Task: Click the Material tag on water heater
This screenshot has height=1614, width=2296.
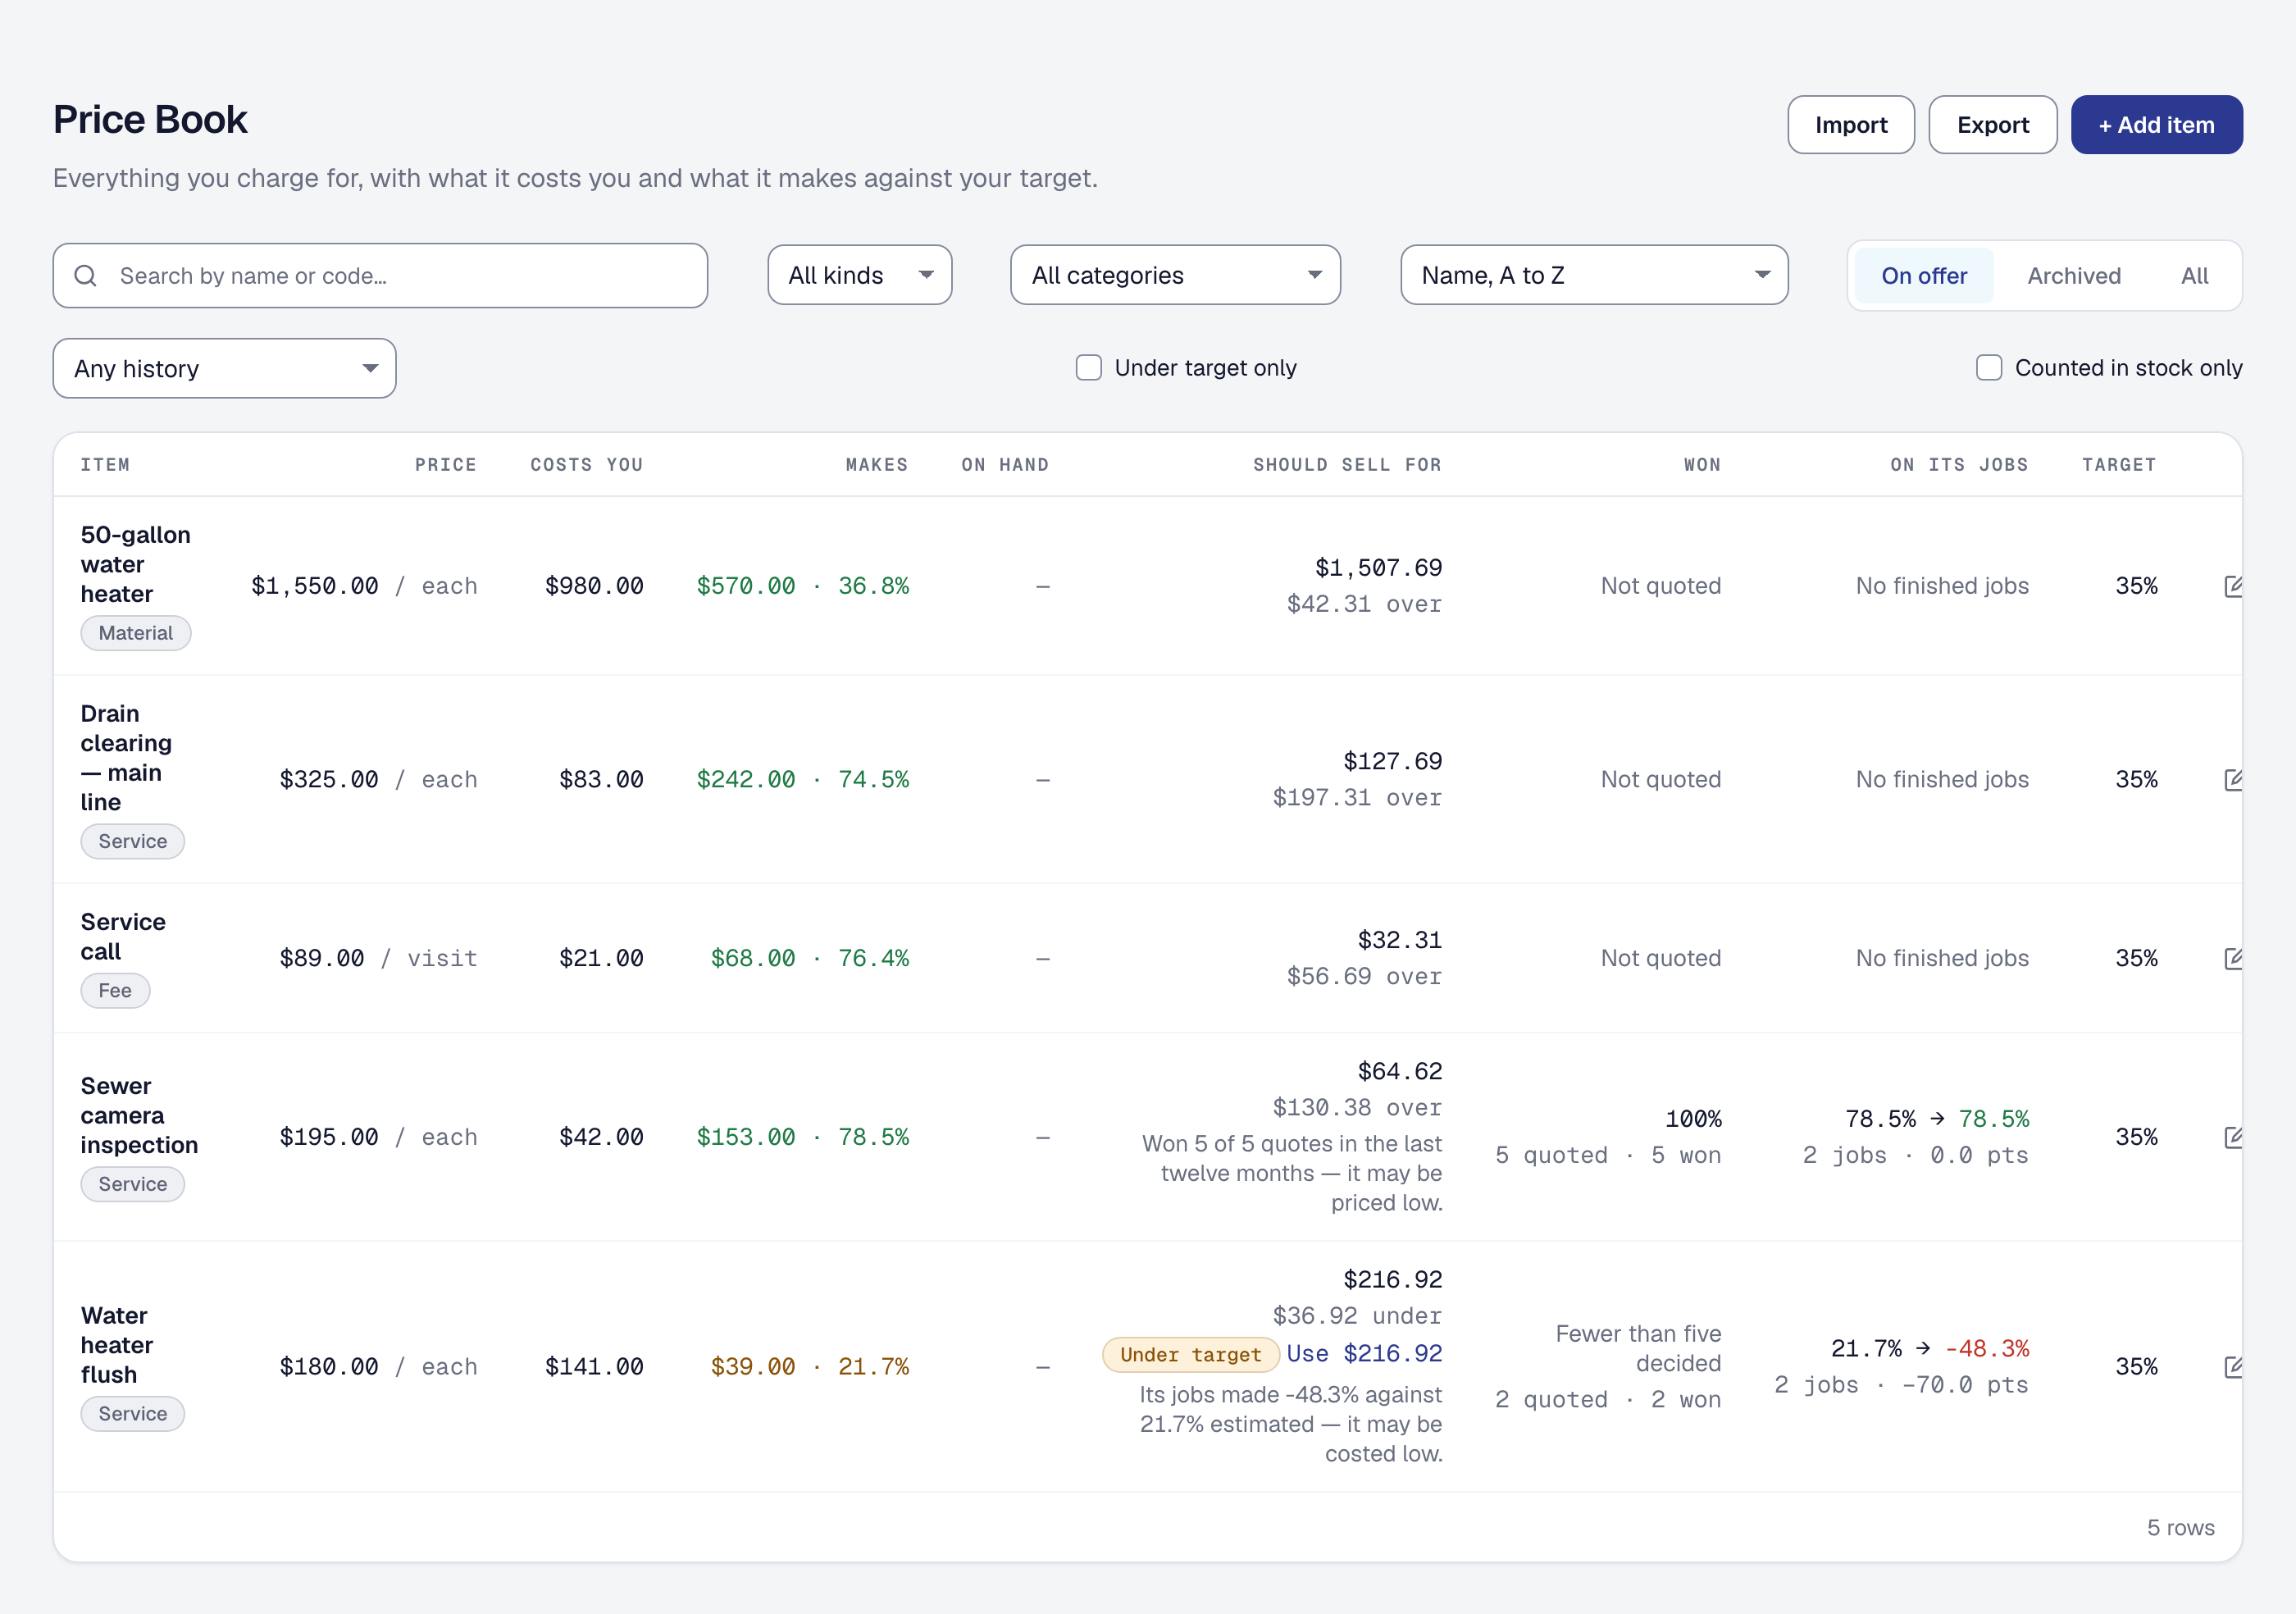Action: (x=135, y=633)
